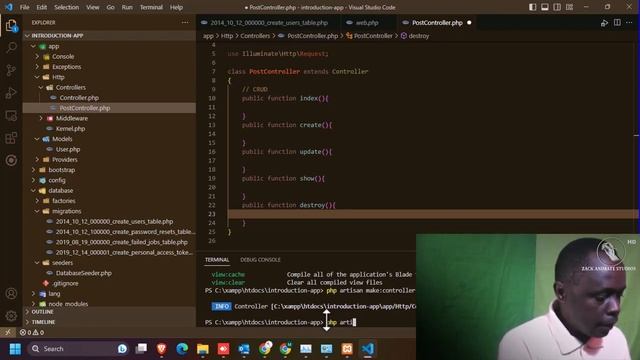
Task: Select the PostController.php editor tab
Action: pos(437,23)
